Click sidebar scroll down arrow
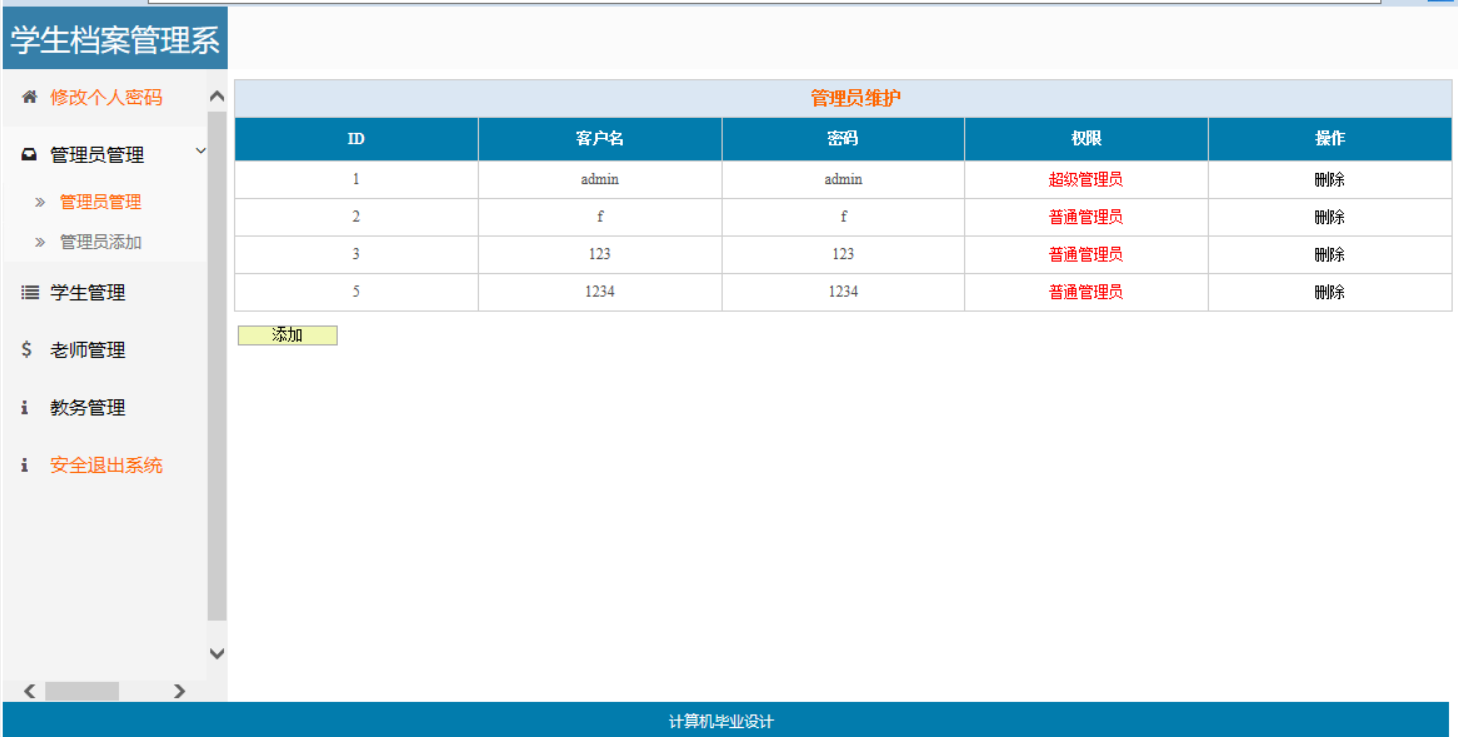This screenshot has width=1458, height=737. pyautogui.click(x=217, y=653)
